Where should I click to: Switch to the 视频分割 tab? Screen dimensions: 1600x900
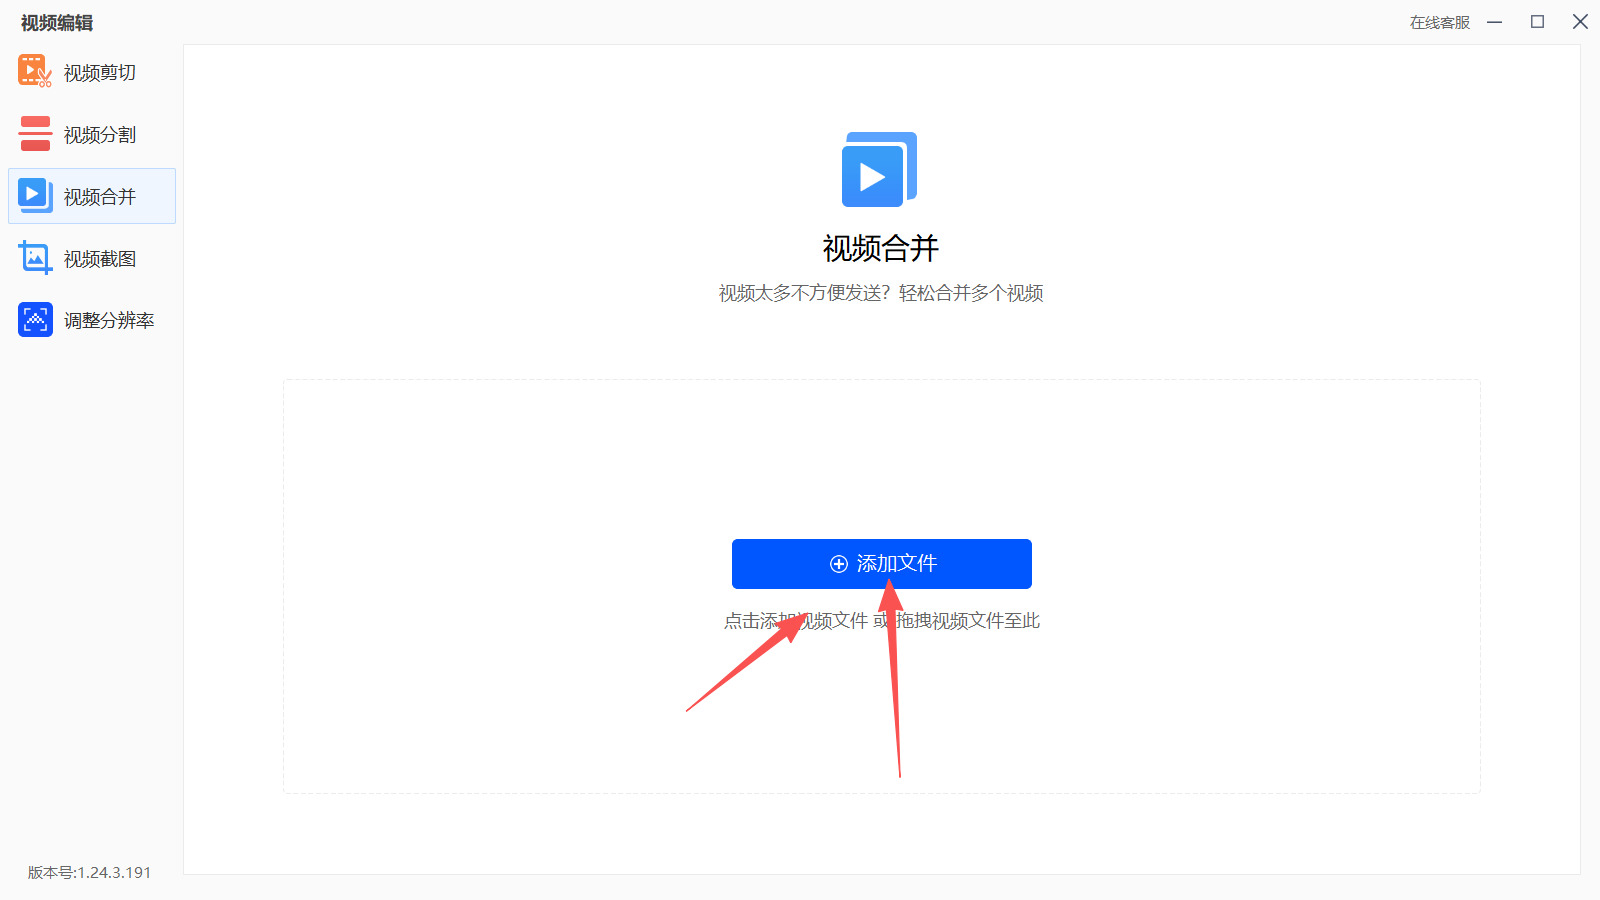(100, 133)
